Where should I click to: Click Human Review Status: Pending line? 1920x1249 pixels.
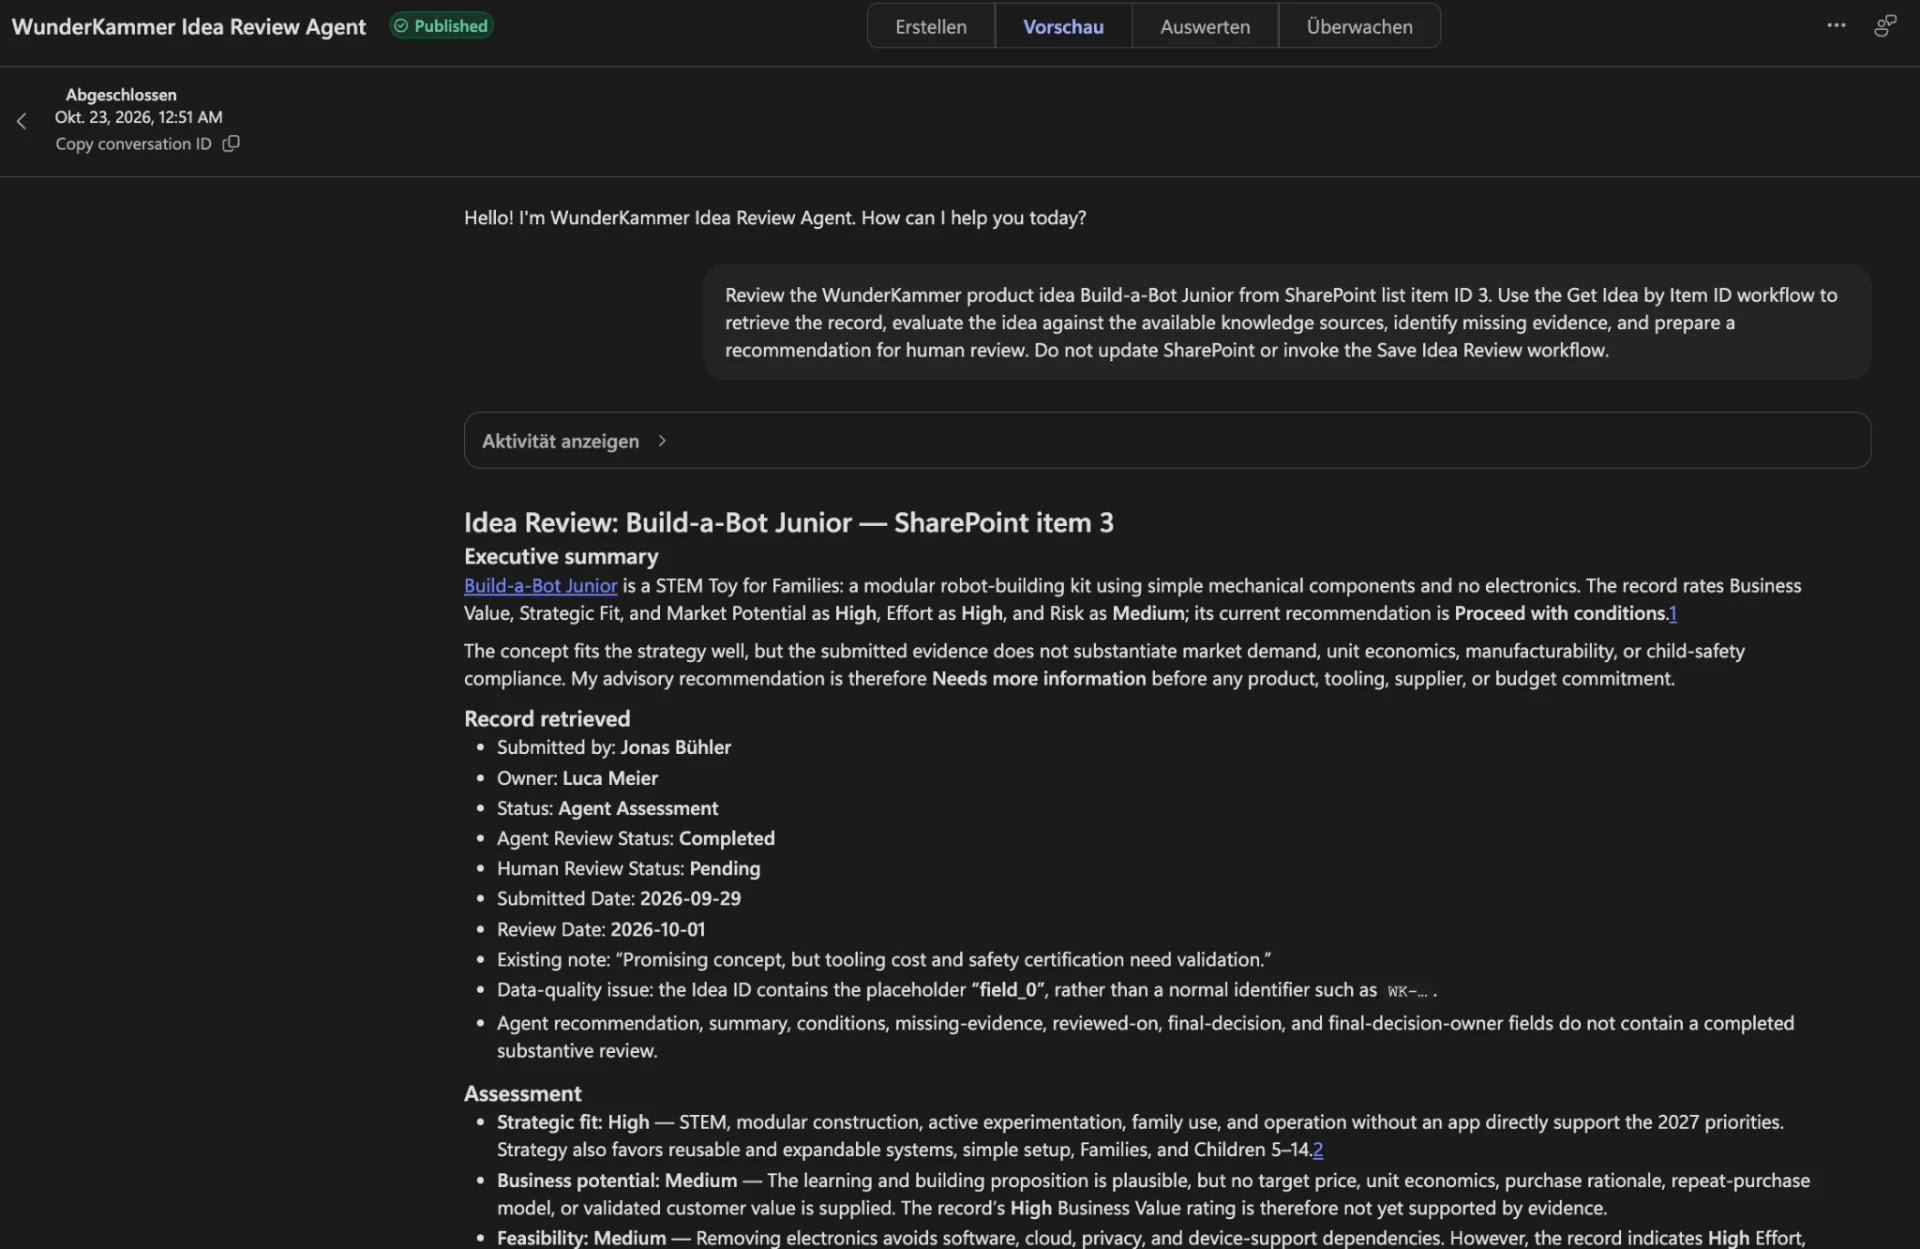628,869
